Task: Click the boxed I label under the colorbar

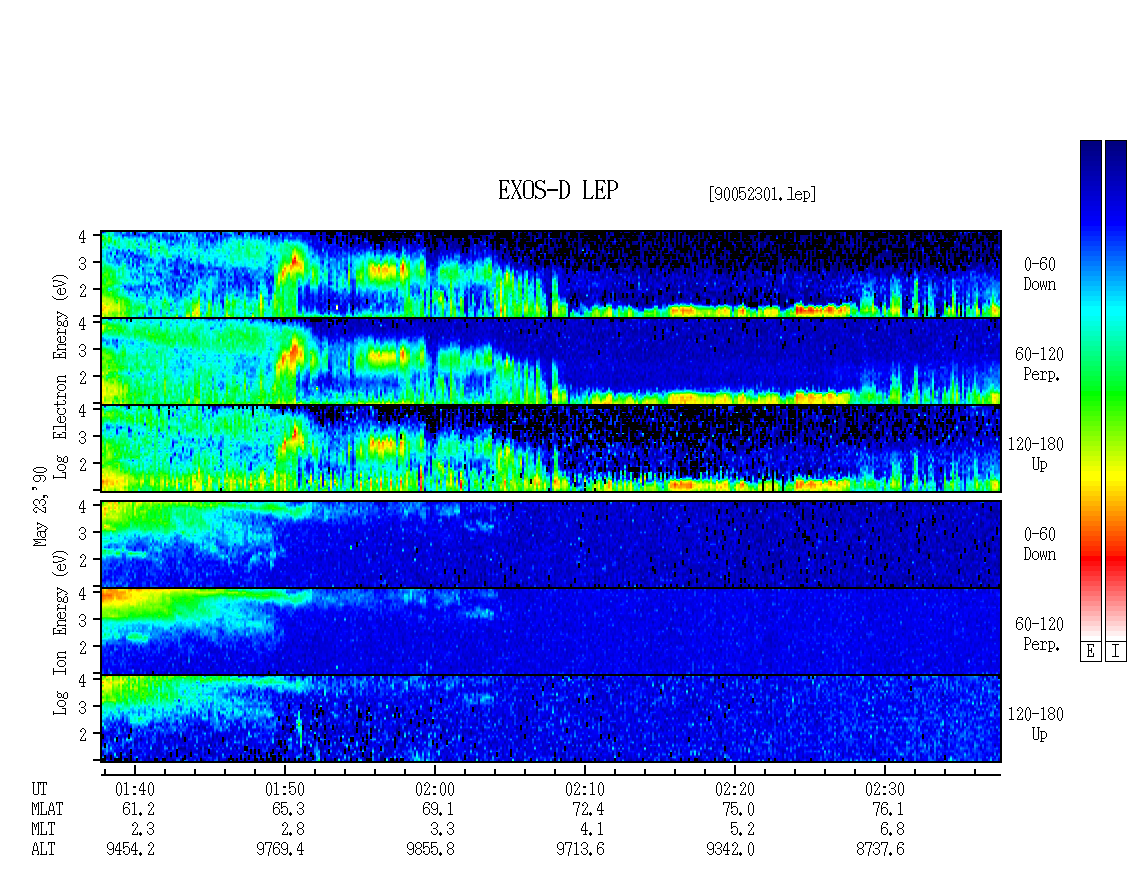Action: coord(1116,652)
